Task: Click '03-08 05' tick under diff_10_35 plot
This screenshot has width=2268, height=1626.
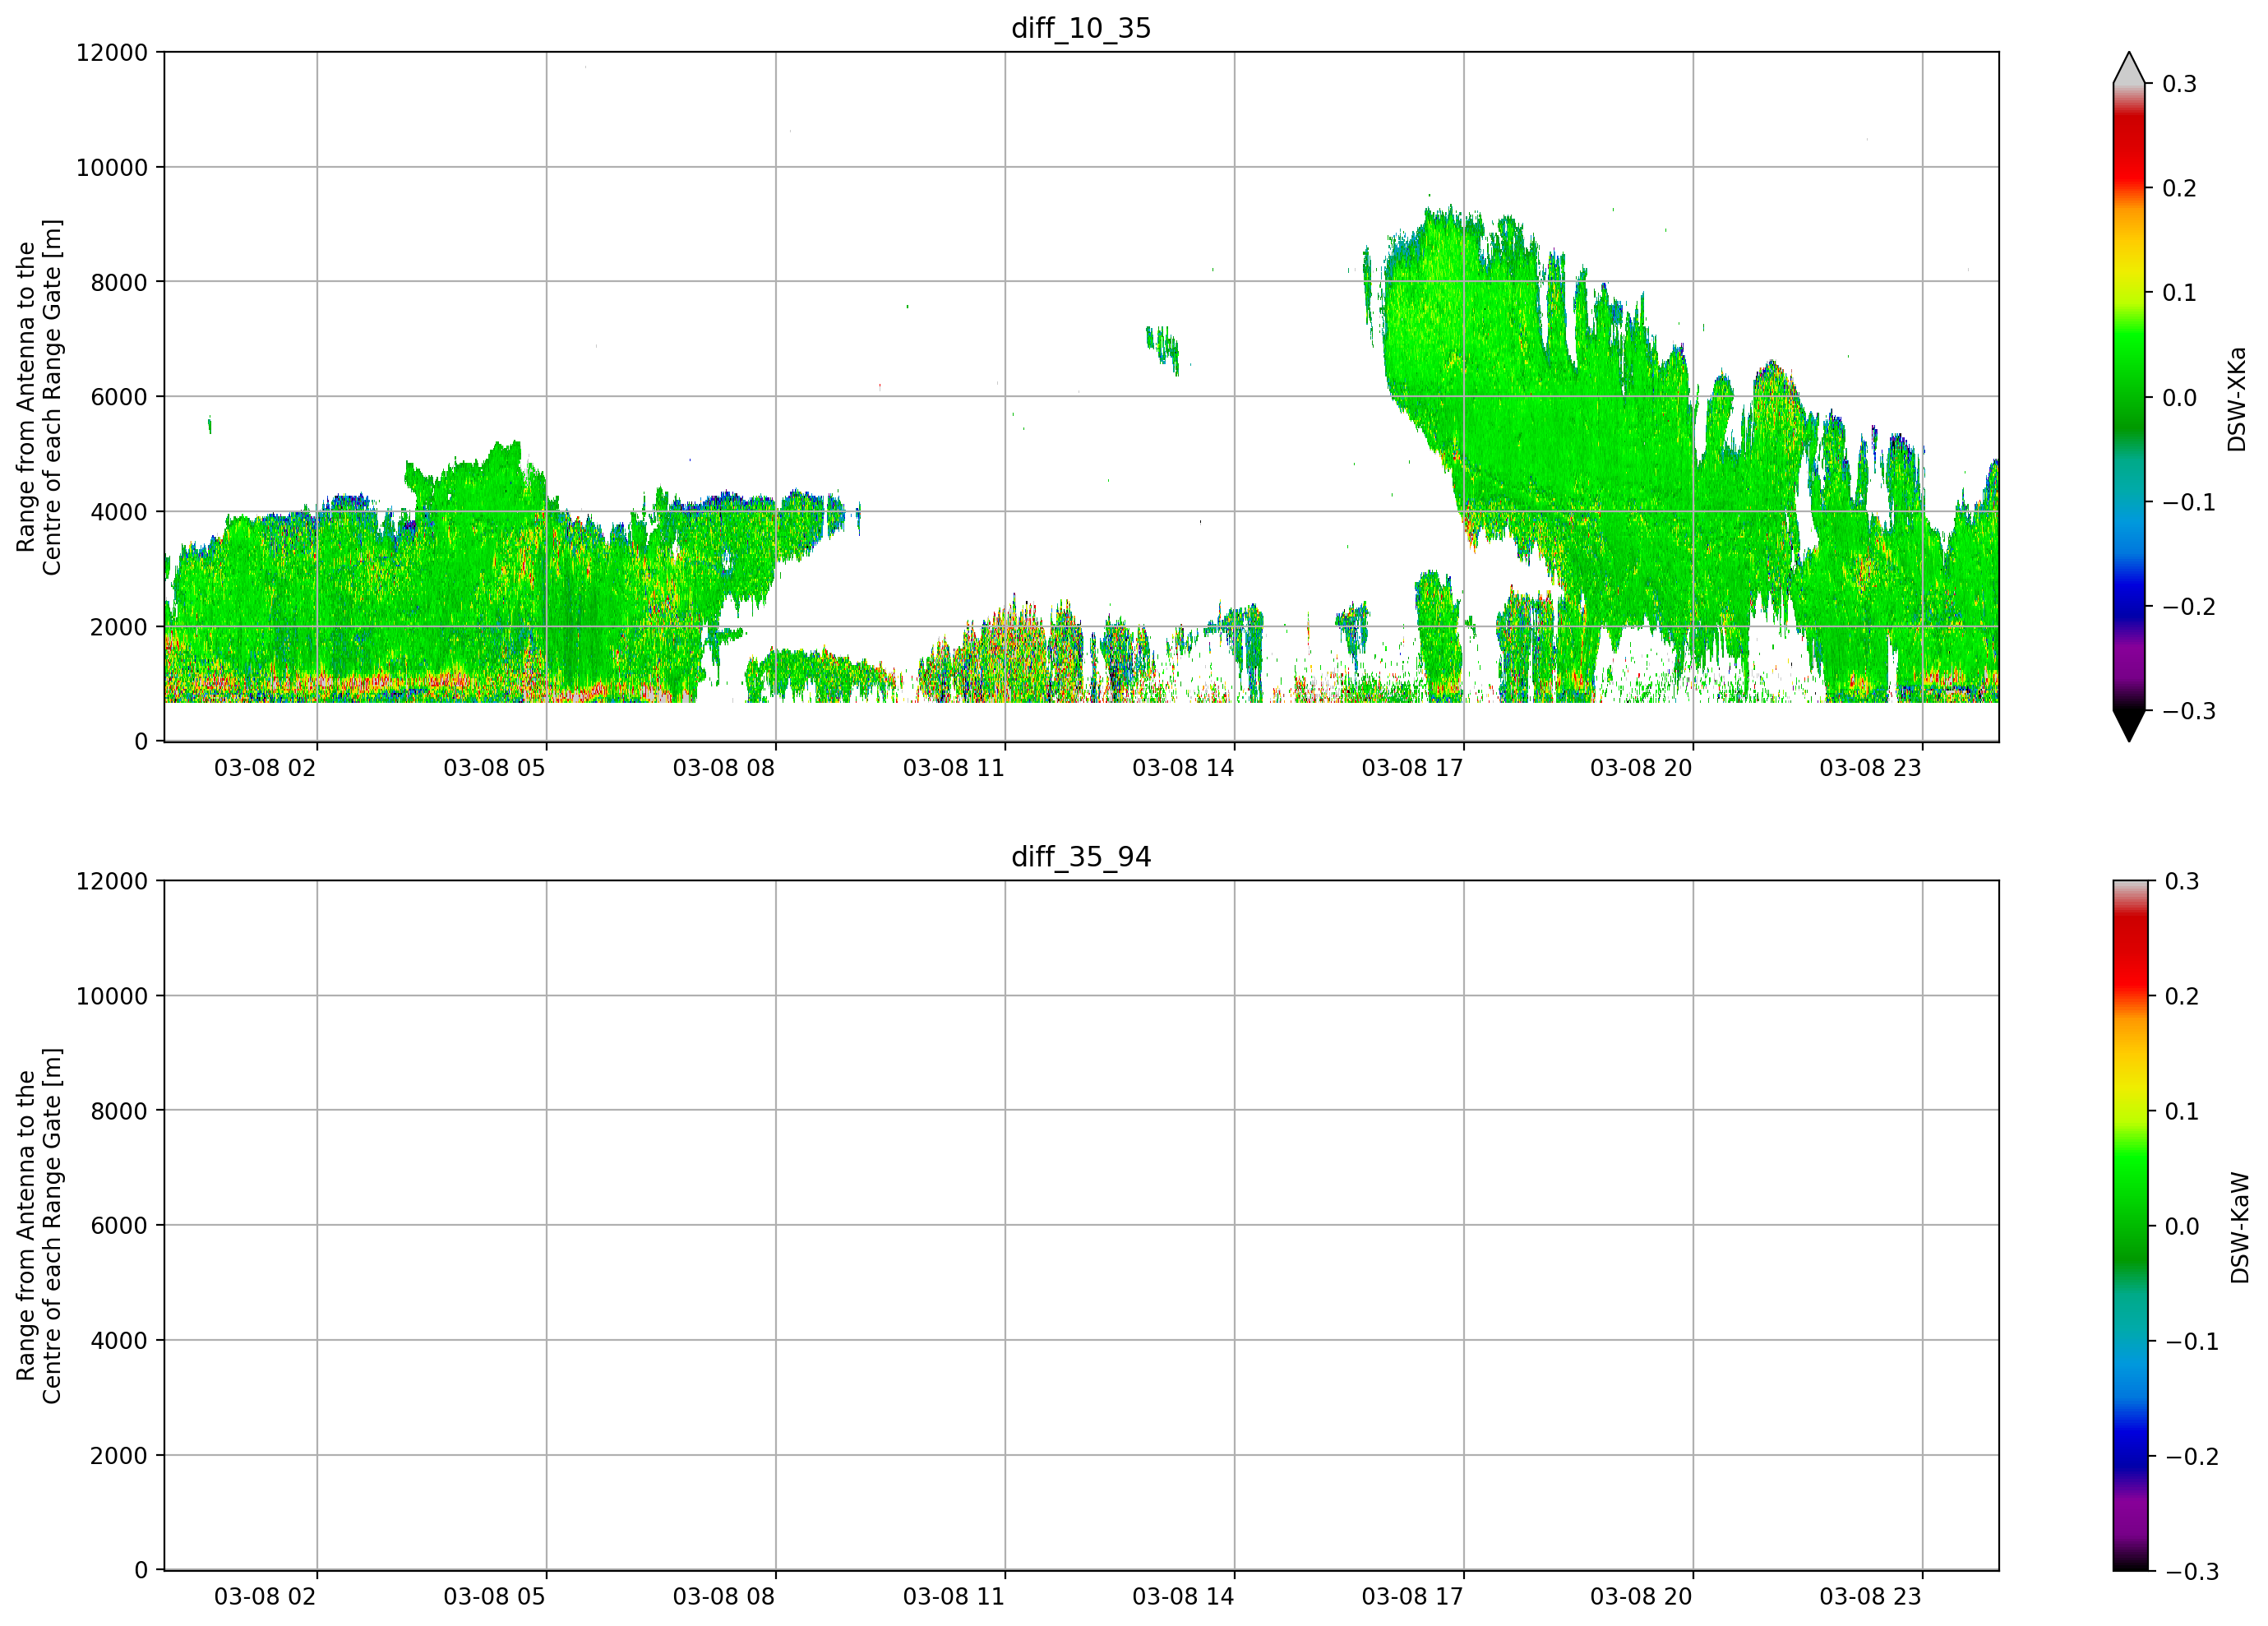Action: point(495,768)
